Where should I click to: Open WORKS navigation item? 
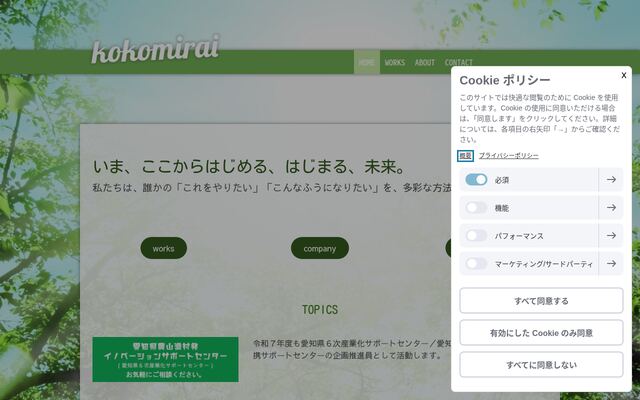click(395, 62)
